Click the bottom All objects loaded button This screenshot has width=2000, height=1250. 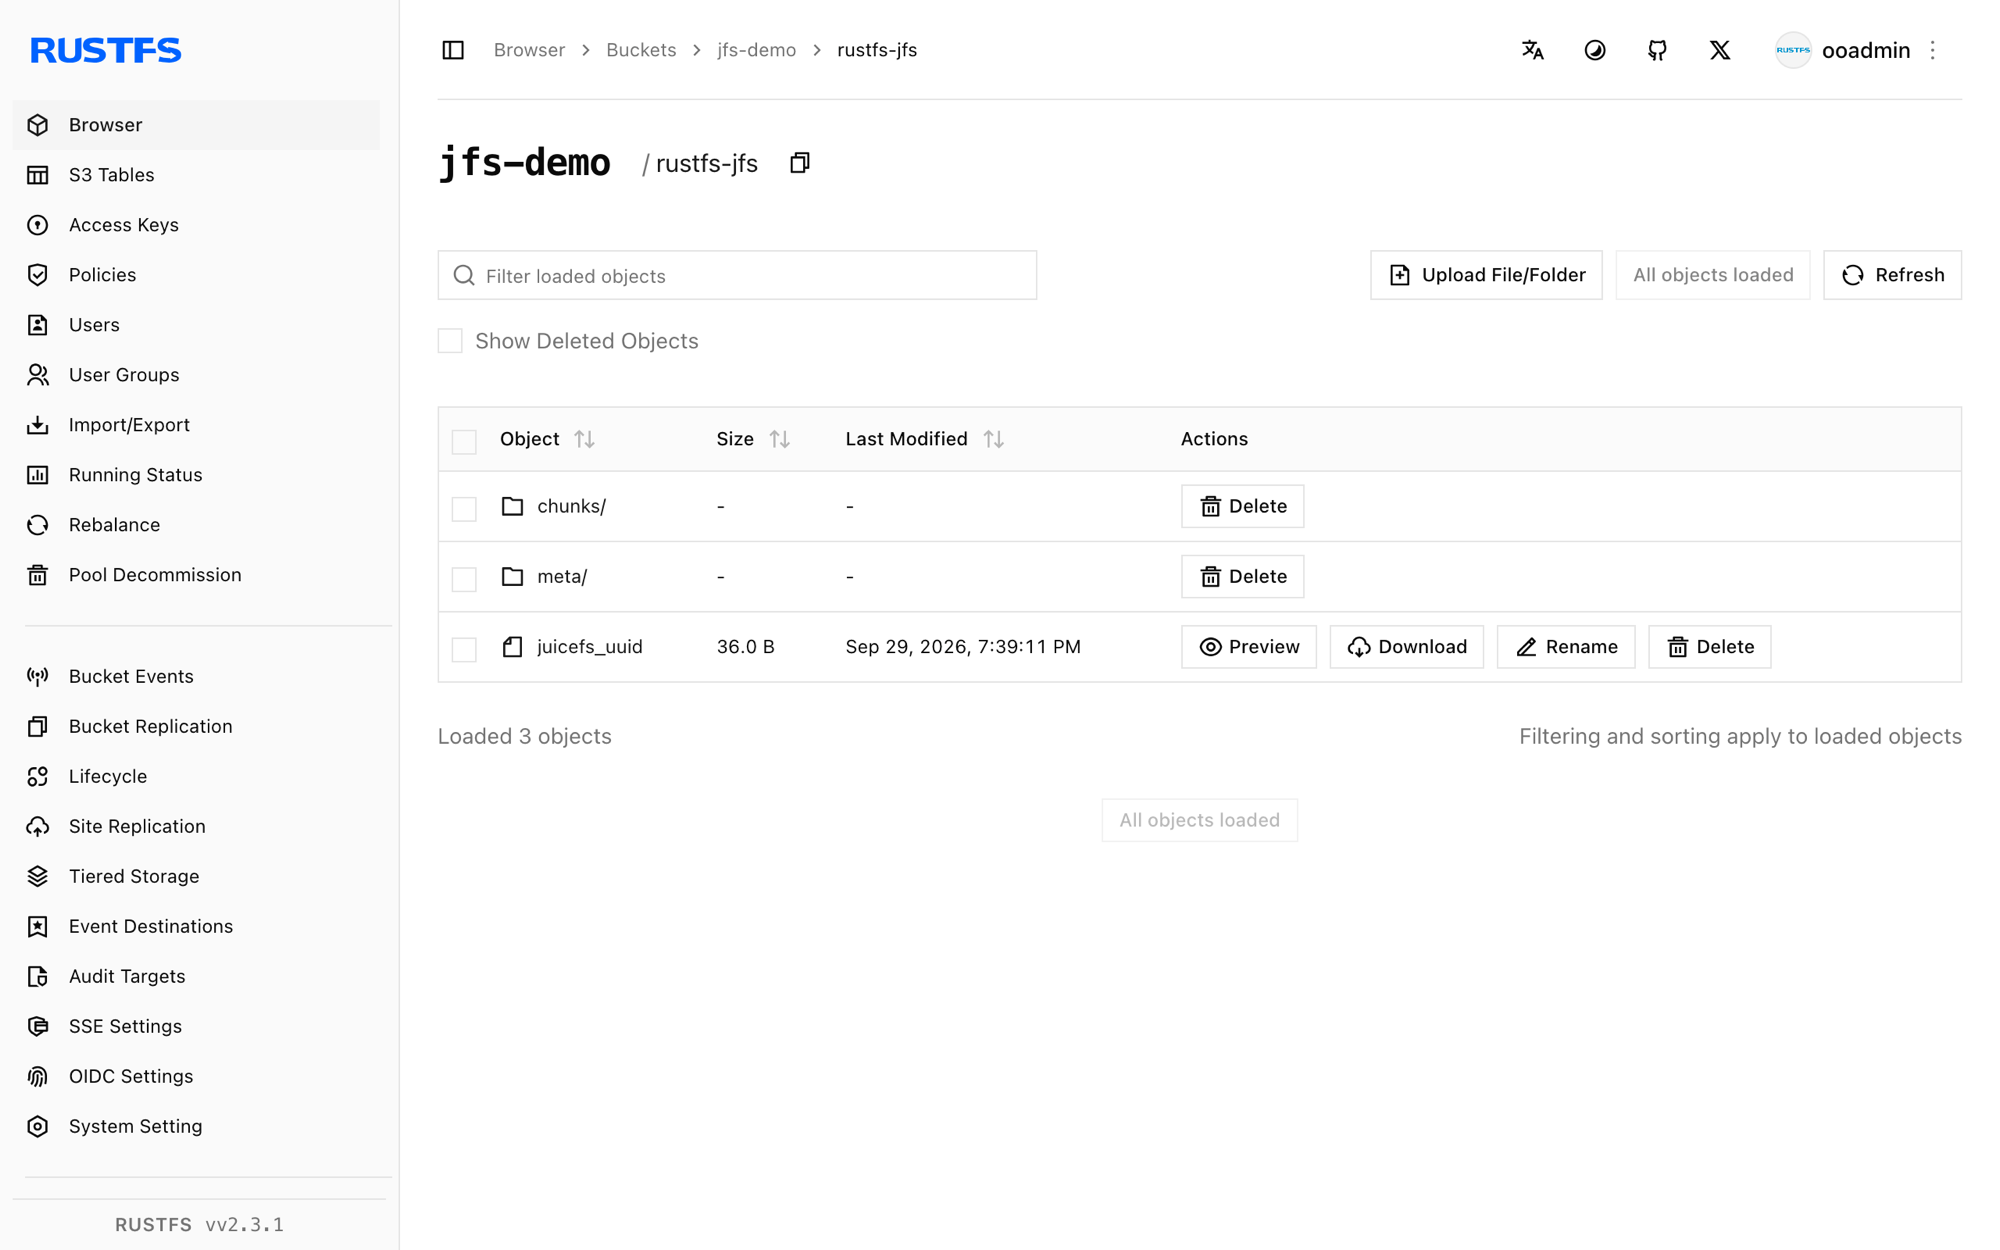pyautogui.click(x=1199, y=820)
